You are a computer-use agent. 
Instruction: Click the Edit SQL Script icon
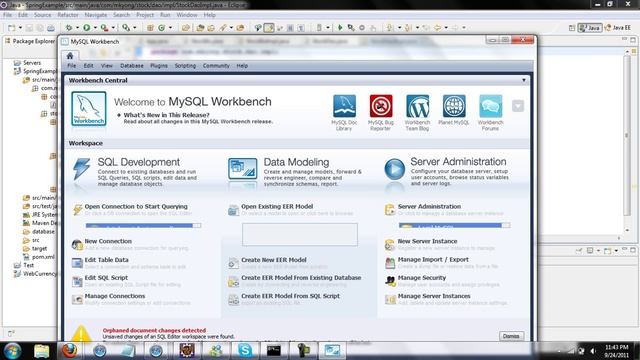pyautogui.click(x=77, y=281)
